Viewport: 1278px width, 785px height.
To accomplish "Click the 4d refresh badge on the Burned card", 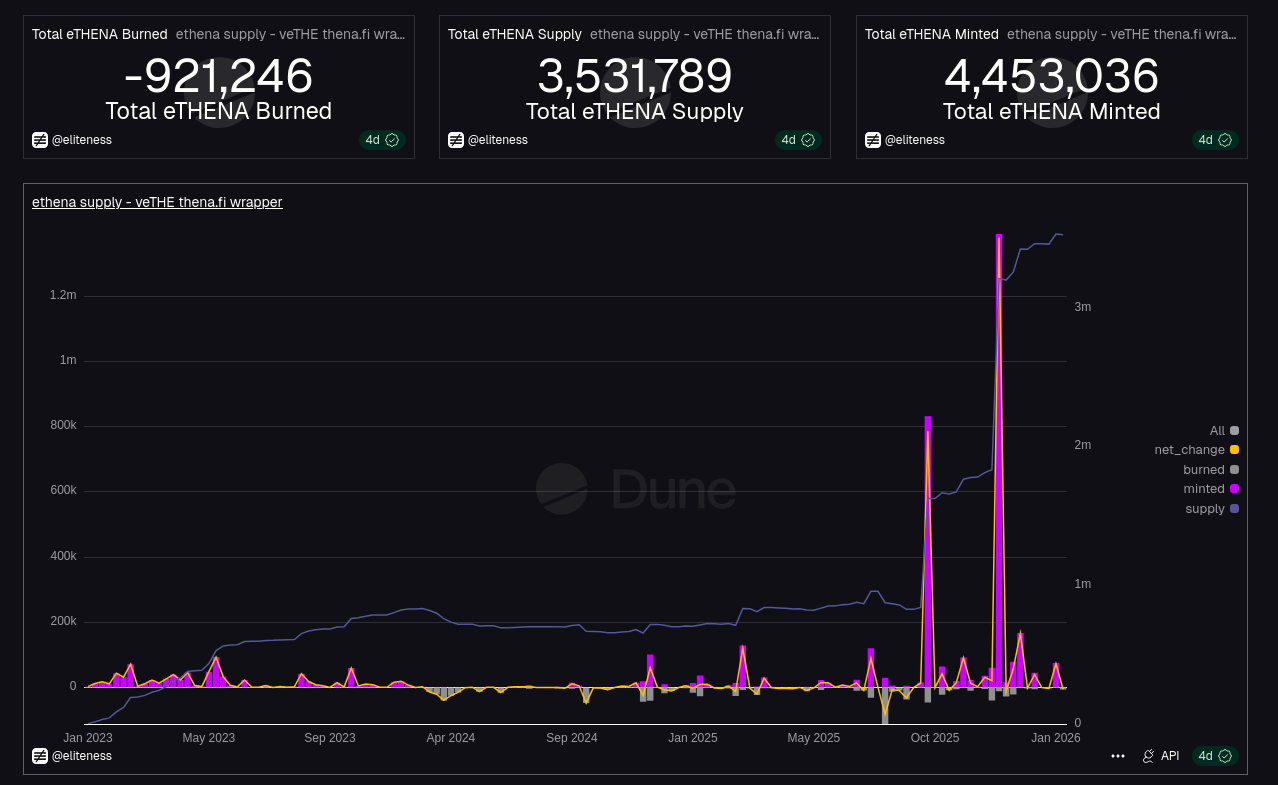I will 381,140.
